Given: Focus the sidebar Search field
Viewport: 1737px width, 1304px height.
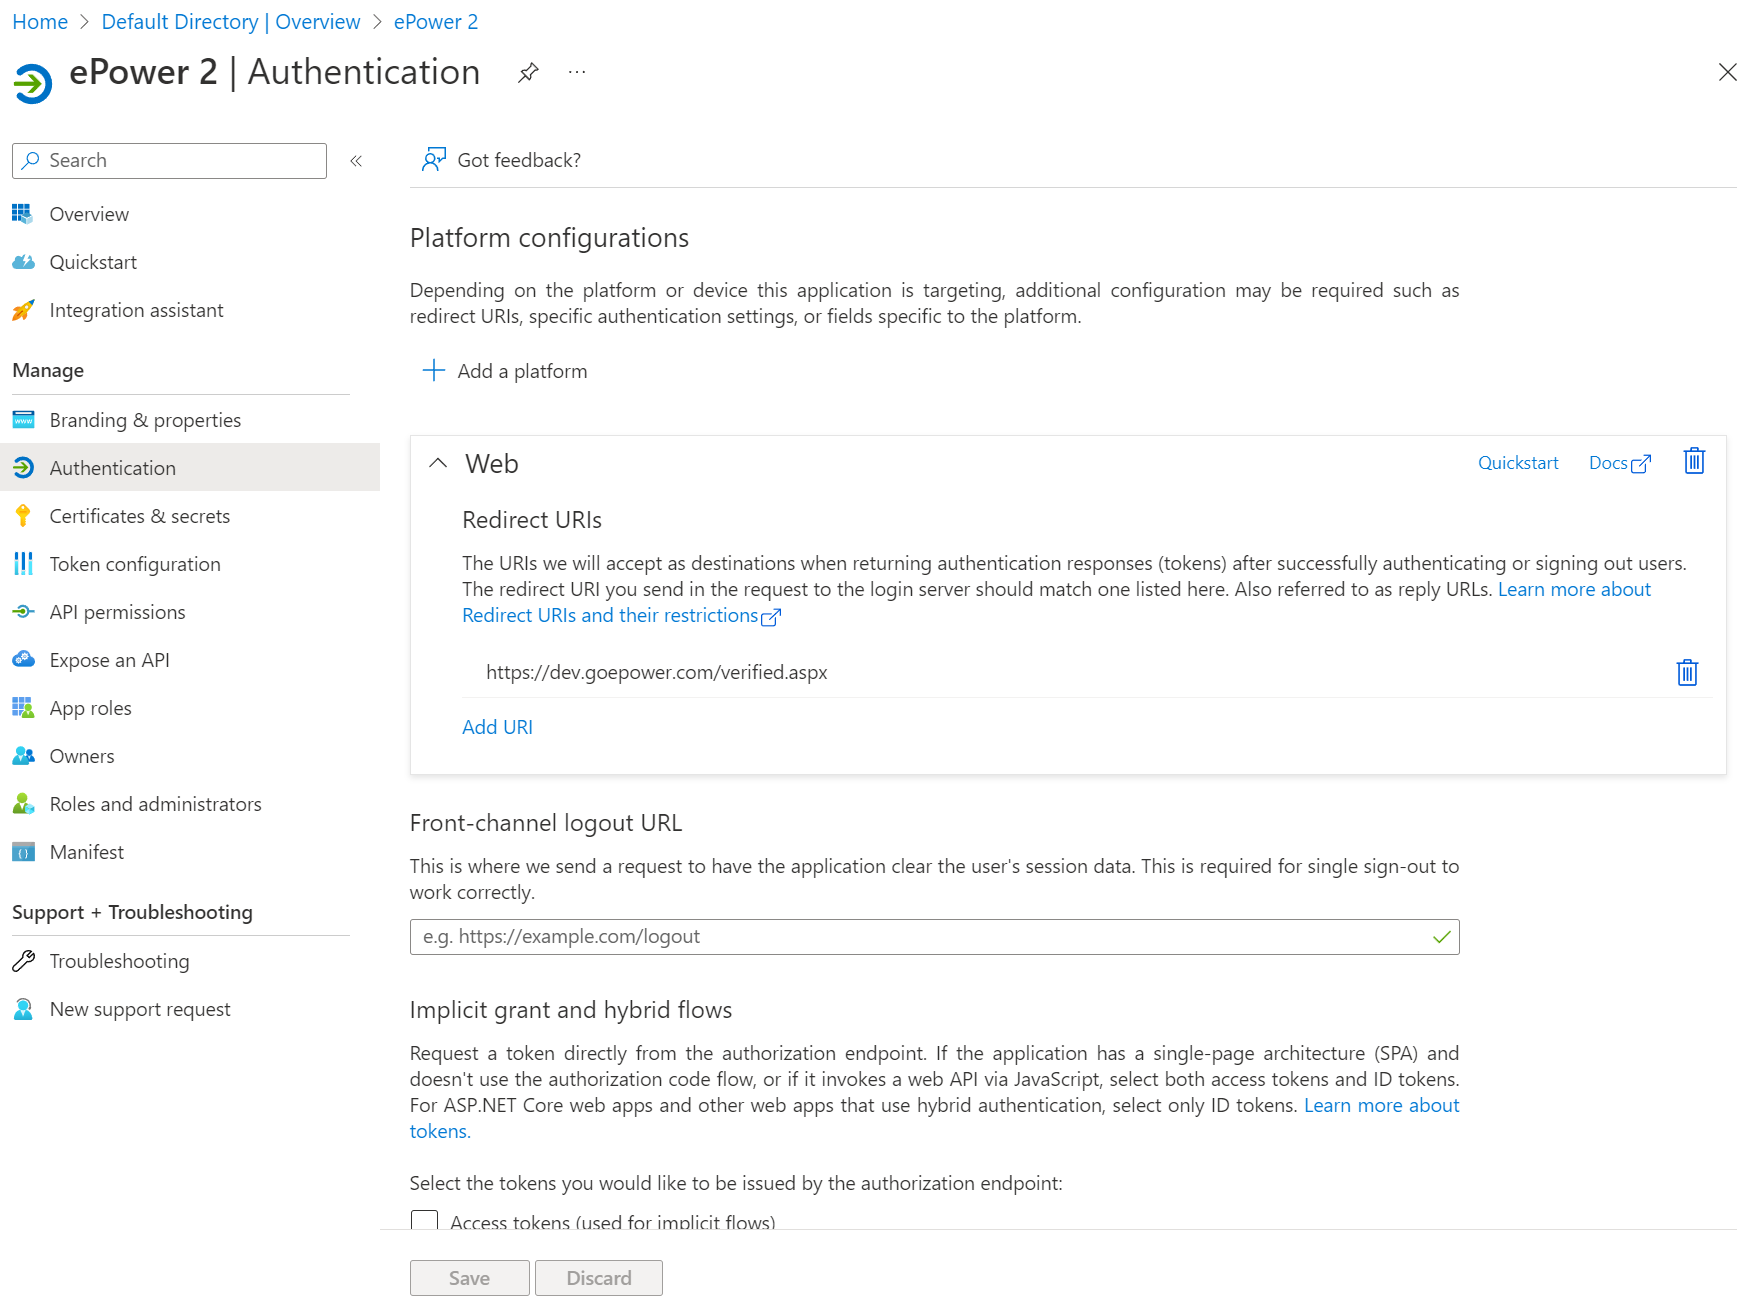Looking at the screenshot, I should [x=169, y=161].
